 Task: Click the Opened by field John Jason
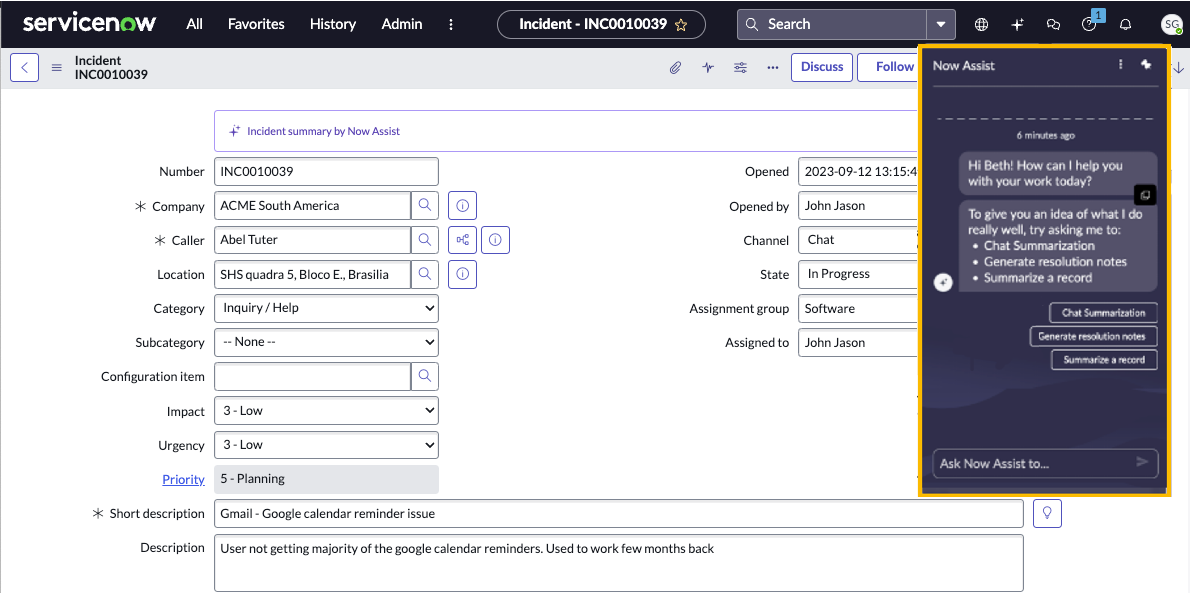[859, 206]
